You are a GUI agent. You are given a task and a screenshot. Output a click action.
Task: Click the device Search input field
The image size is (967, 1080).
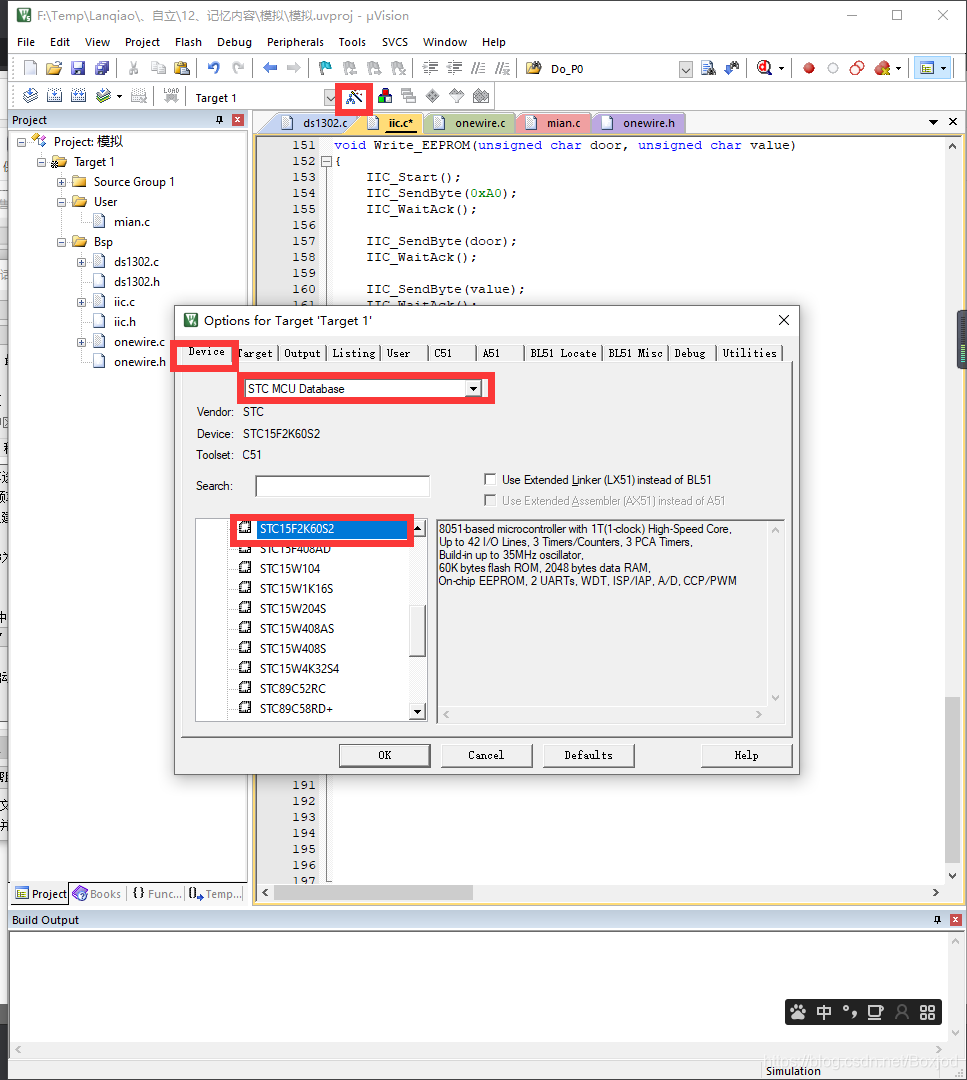tap(342, 486)
